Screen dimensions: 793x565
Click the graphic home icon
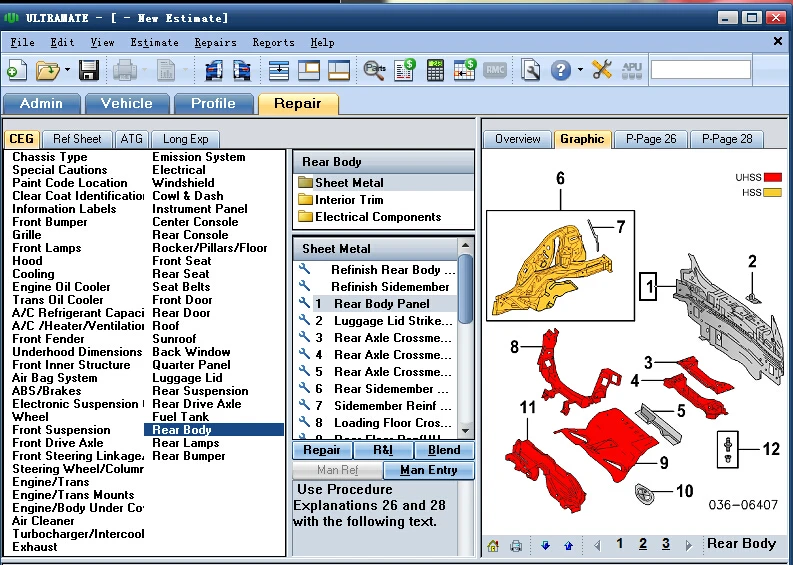(x=493, y=545)
